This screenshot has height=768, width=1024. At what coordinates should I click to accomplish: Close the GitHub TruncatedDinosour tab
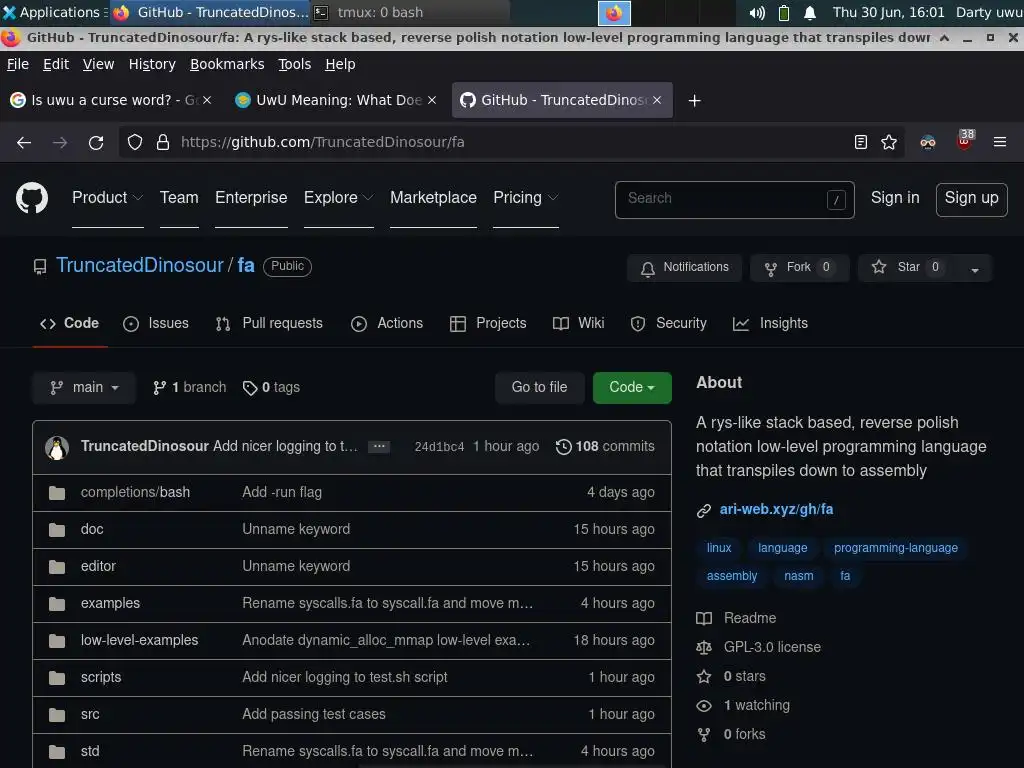click(x=657, y=100)
